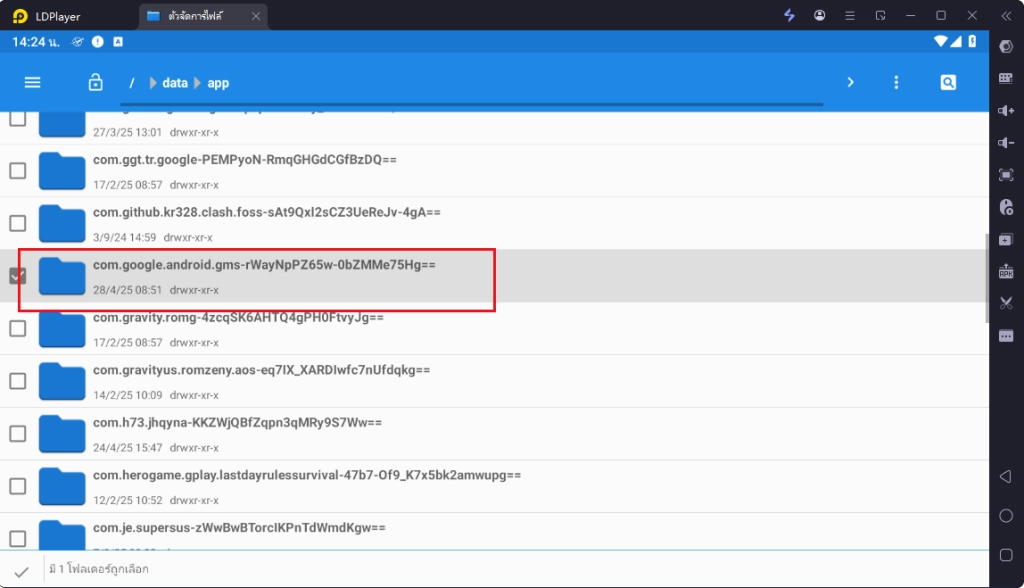
Task: Uncheck the com.google.android.gms folder checkbox
Action: point(18,276)
